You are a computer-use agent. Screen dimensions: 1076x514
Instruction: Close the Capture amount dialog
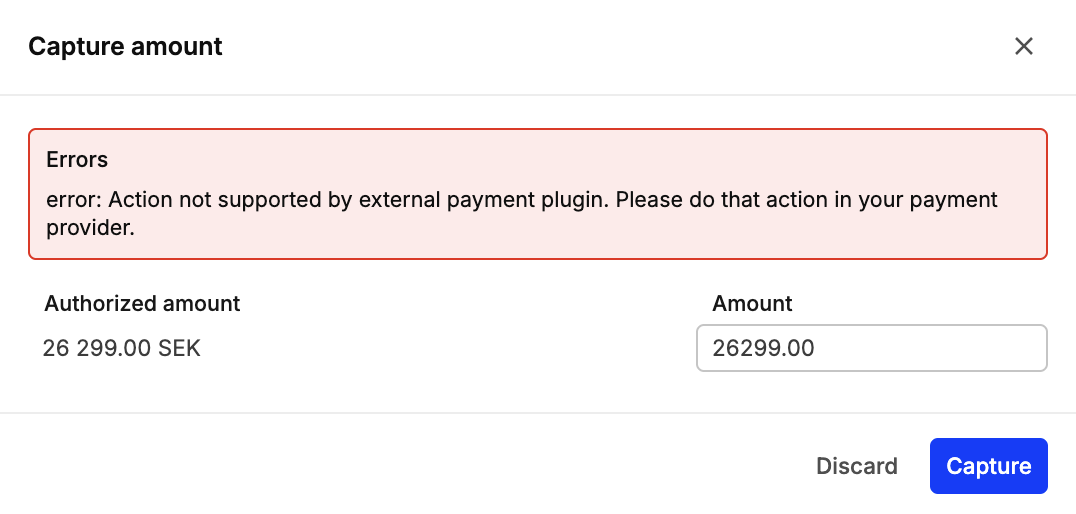click(x=1023, y=46)
